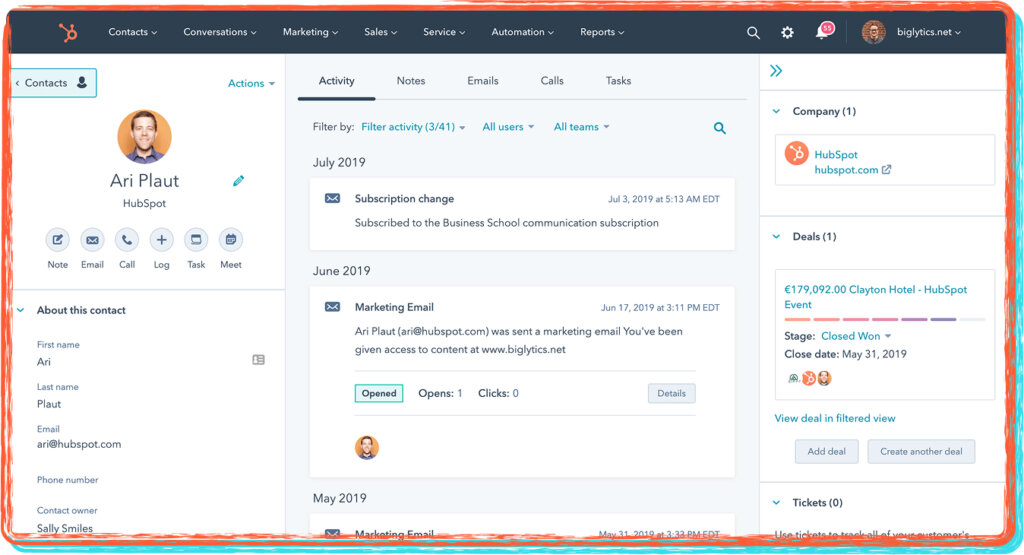Go back to Contacts list
Screen dimensions: 1024x555
point(53,83)
